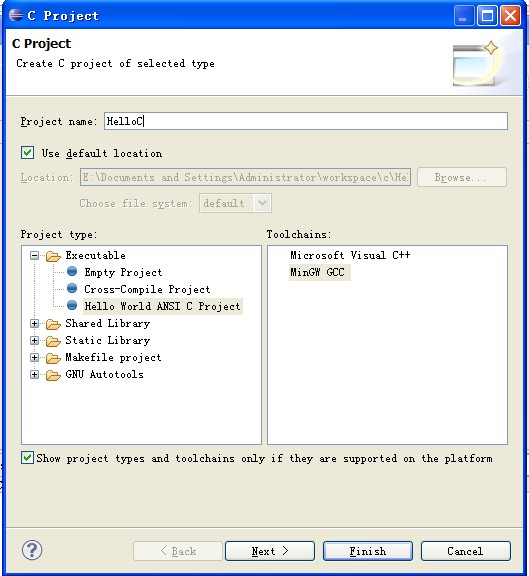The height and width of the screenshot is (576, 529).
Task: Toggle Show project types only if supported checkbox
Action: 27,458
